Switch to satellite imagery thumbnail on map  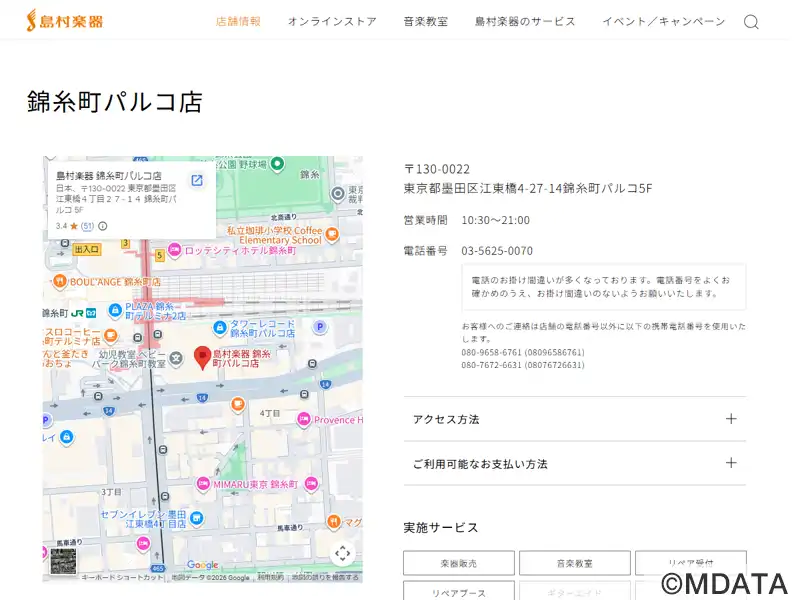pos(63,561)
